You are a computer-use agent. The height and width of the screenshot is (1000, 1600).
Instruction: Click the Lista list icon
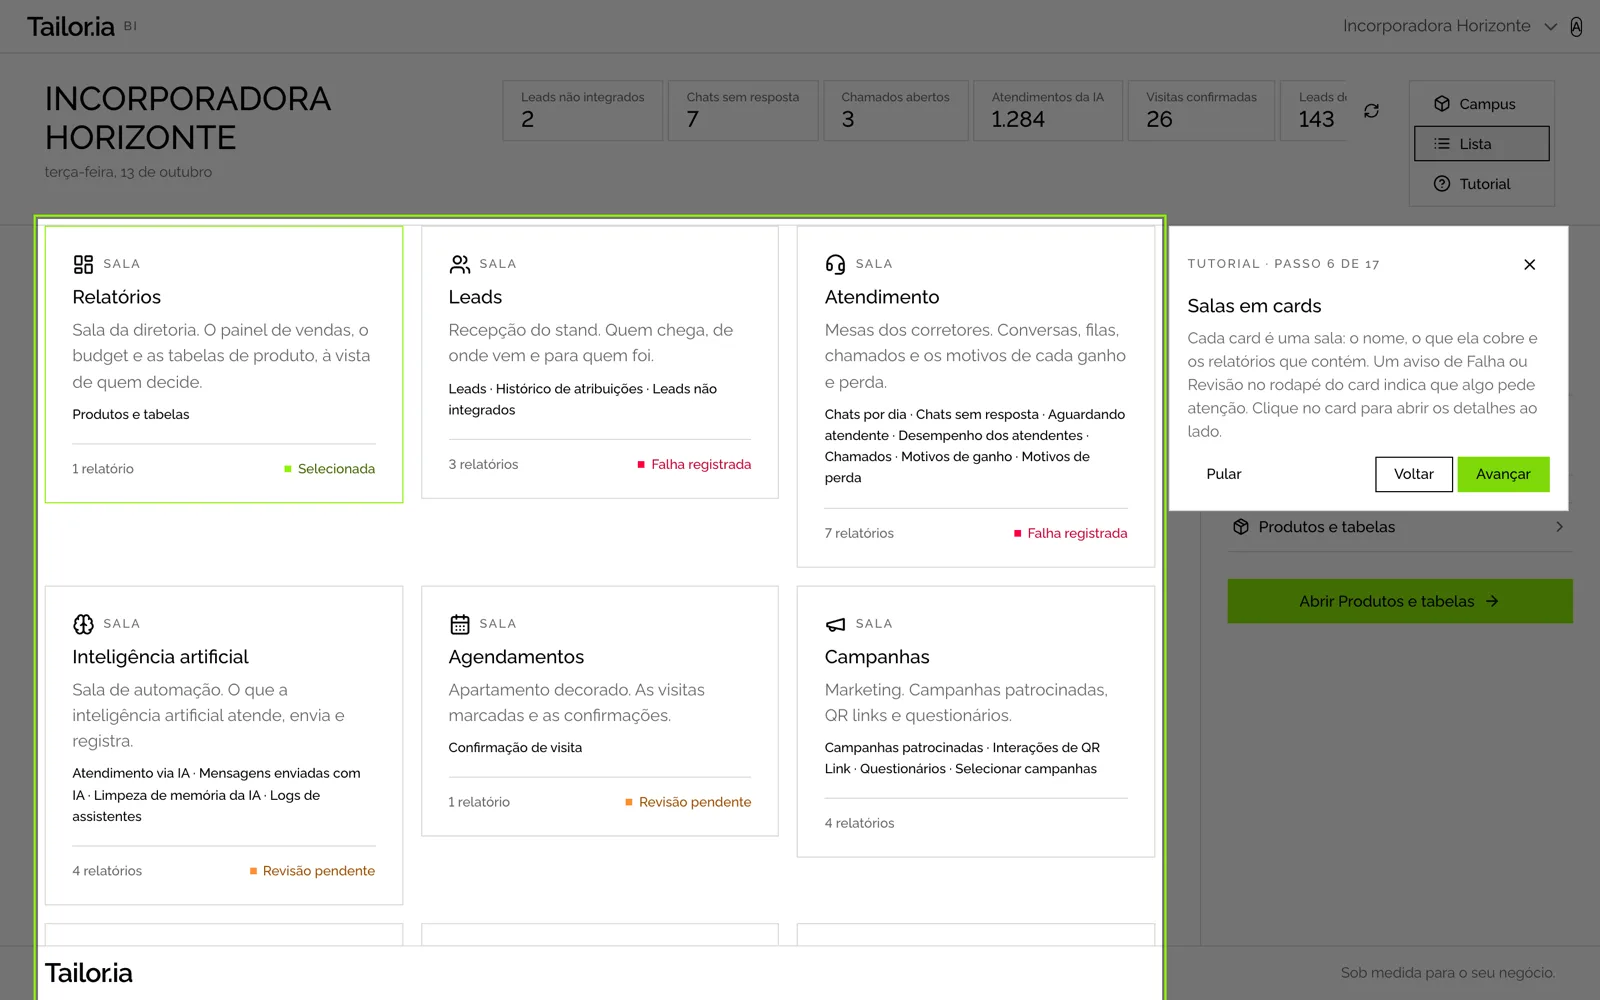[1441, 144]
